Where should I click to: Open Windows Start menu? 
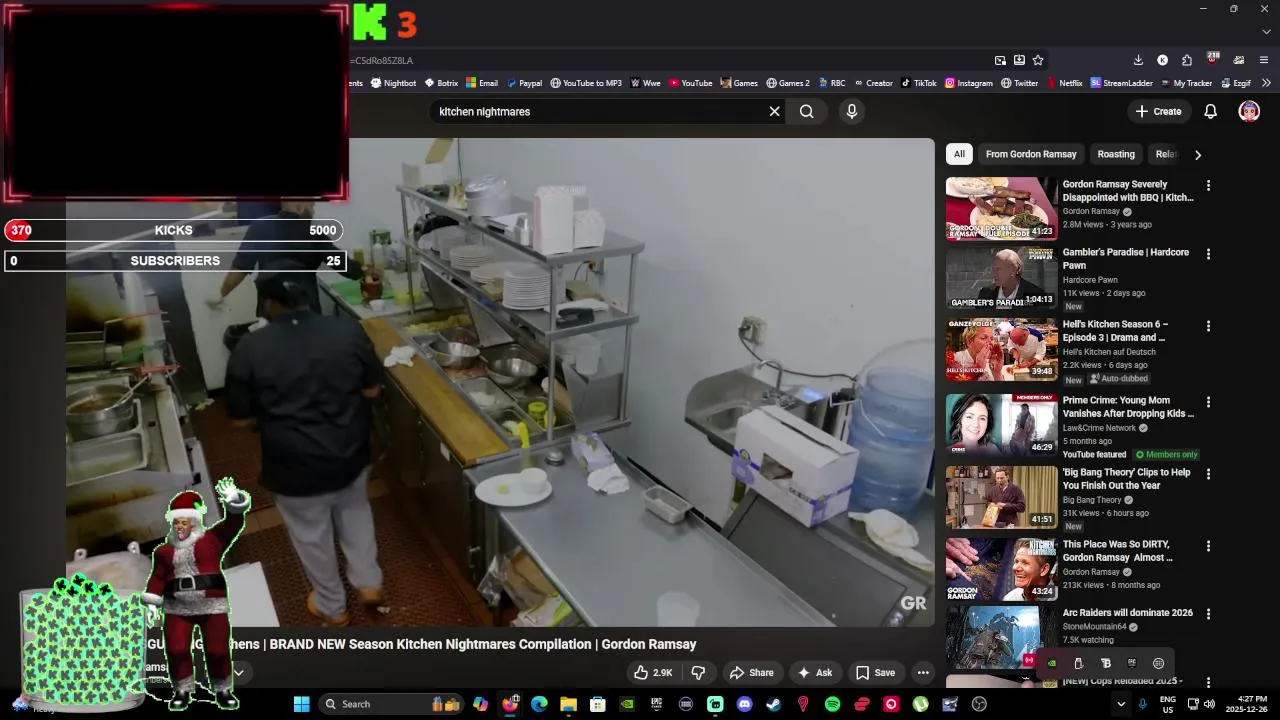301,704
